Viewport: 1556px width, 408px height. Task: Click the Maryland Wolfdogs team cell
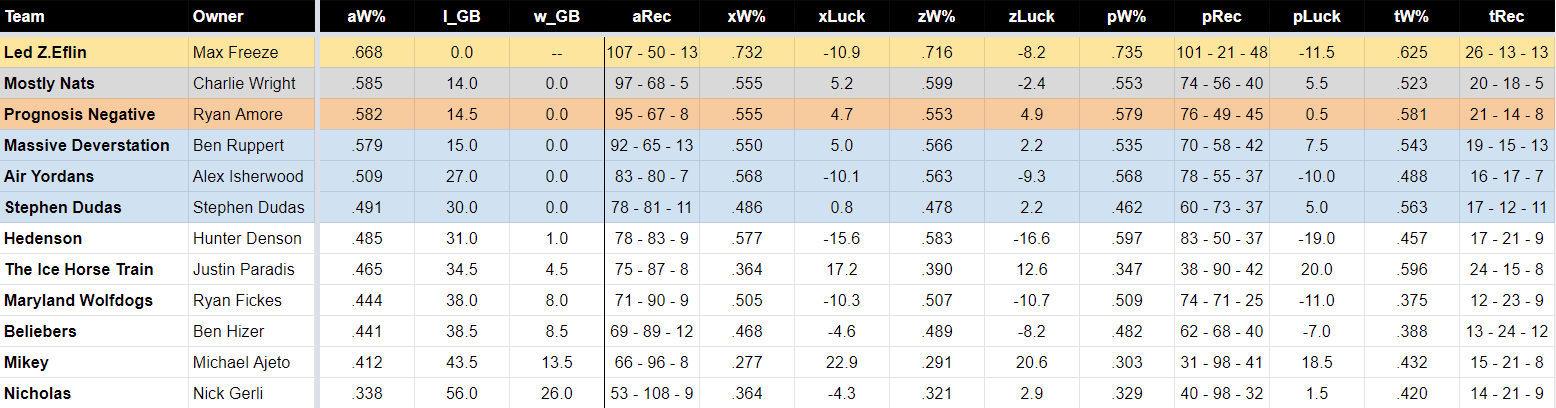click(94, 300)
